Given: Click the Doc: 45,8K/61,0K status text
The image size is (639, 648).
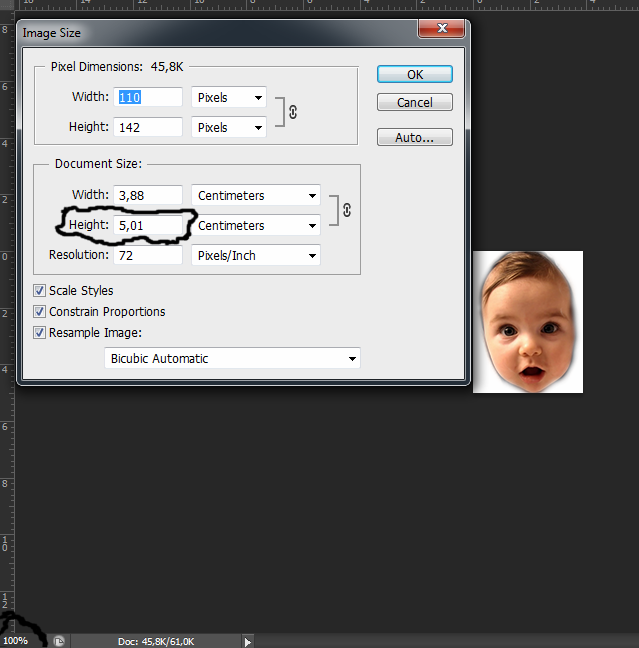Looking at the screenshot, I should pyautogui.click(x=156, y=642).
